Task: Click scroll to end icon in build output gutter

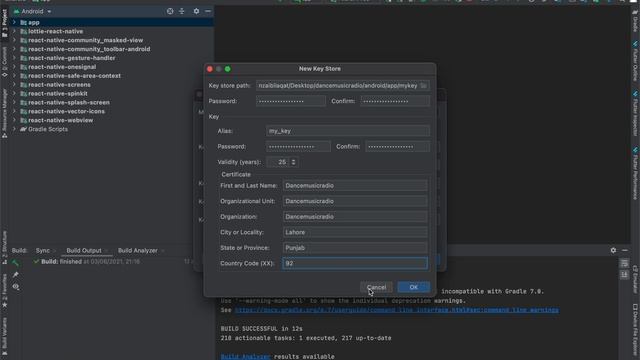Action: tap(624, 276)
